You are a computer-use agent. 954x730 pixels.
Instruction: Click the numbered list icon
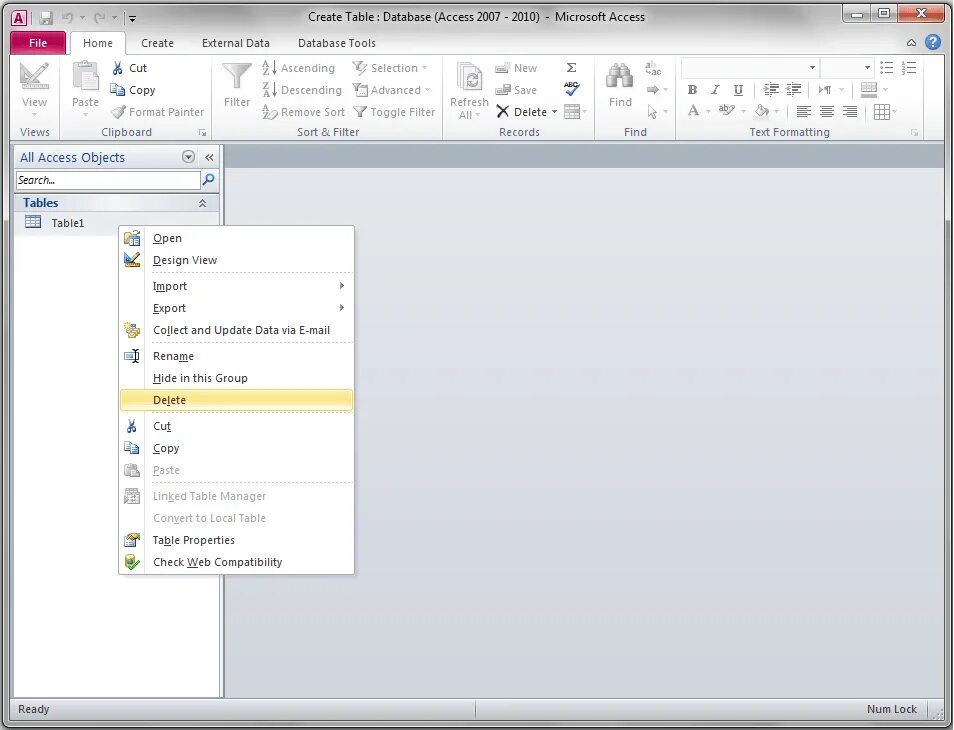(909, 68)
